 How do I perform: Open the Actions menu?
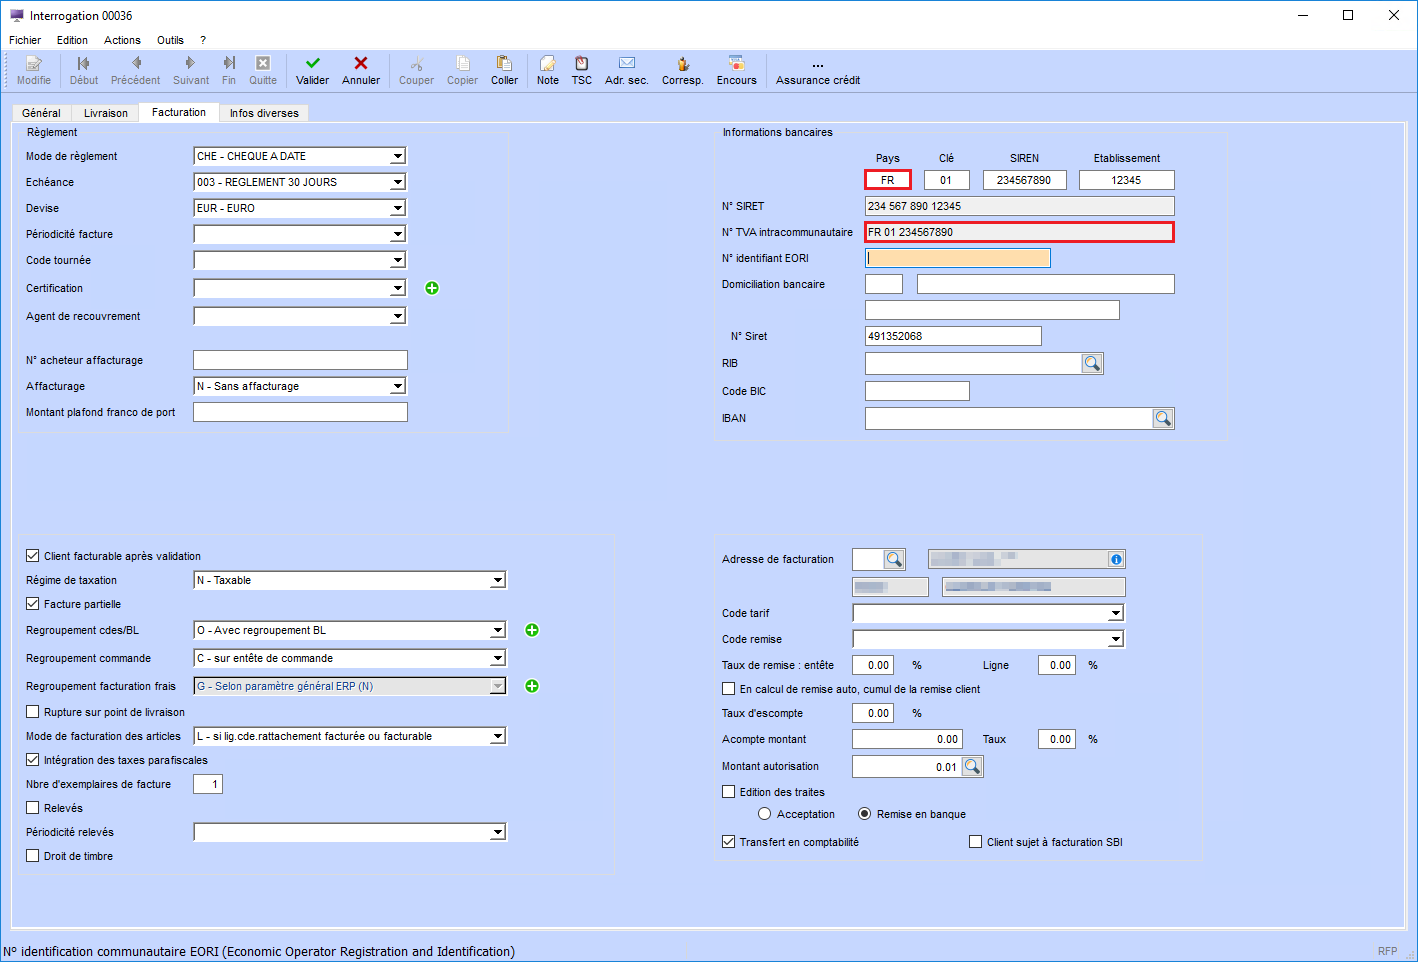tap(122, 40)
